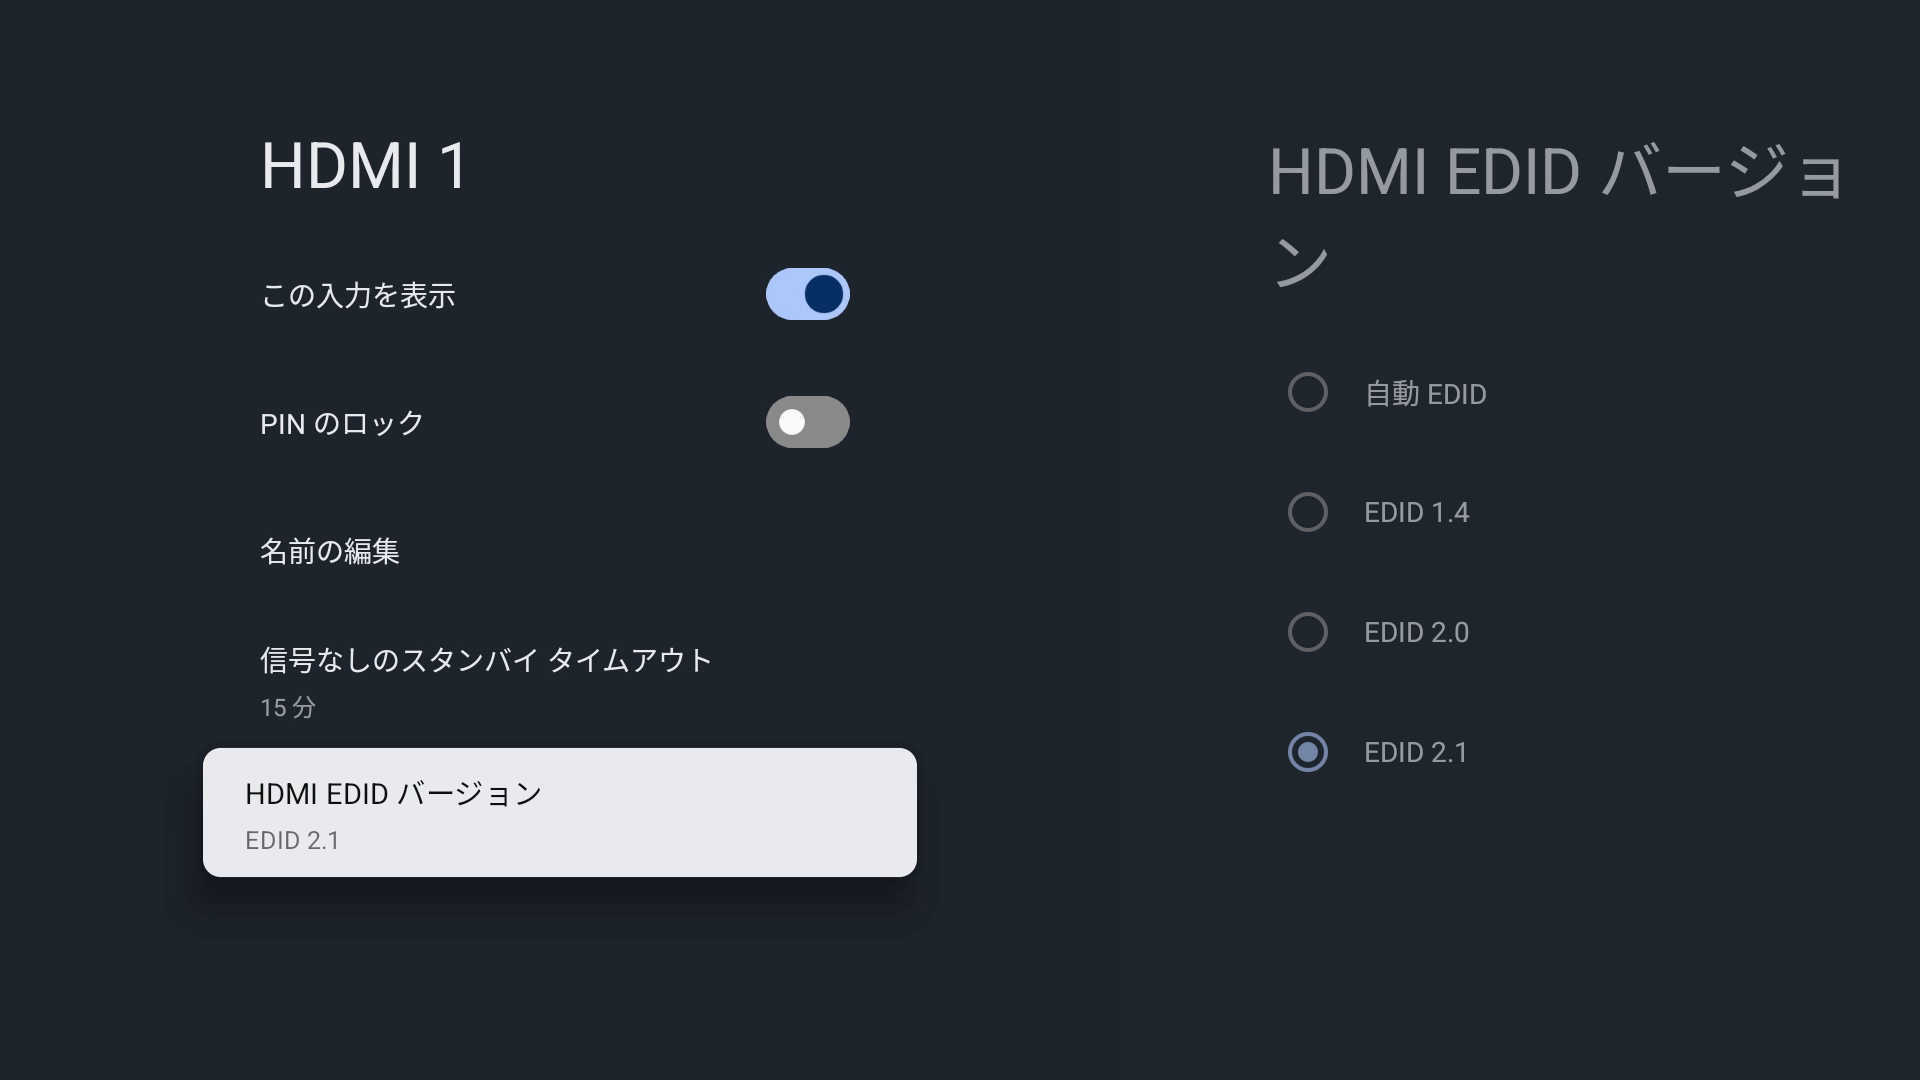Open 信号なしのスタンバイ タイムアウト setting

[486, 660]
